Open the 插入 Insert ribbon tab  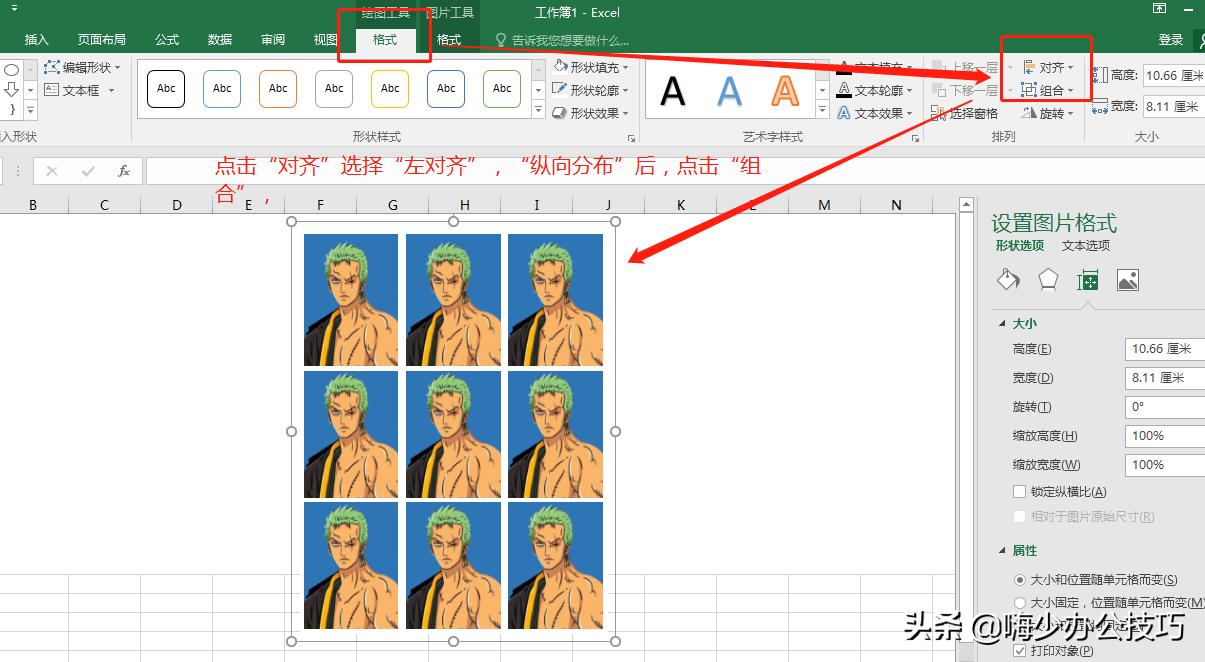coord(37,40)
